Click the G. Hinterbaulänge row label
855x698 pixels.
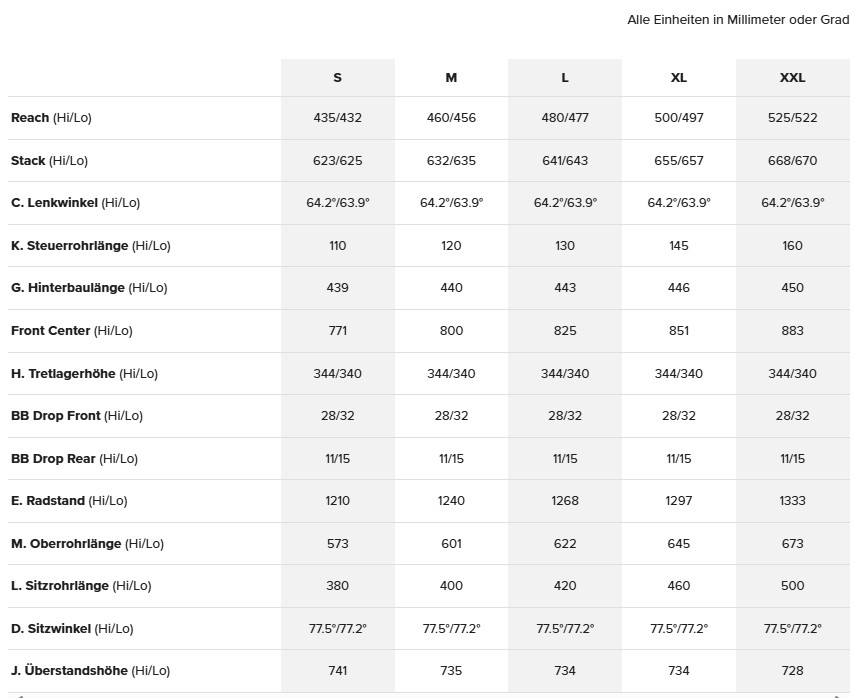point(89,287)
